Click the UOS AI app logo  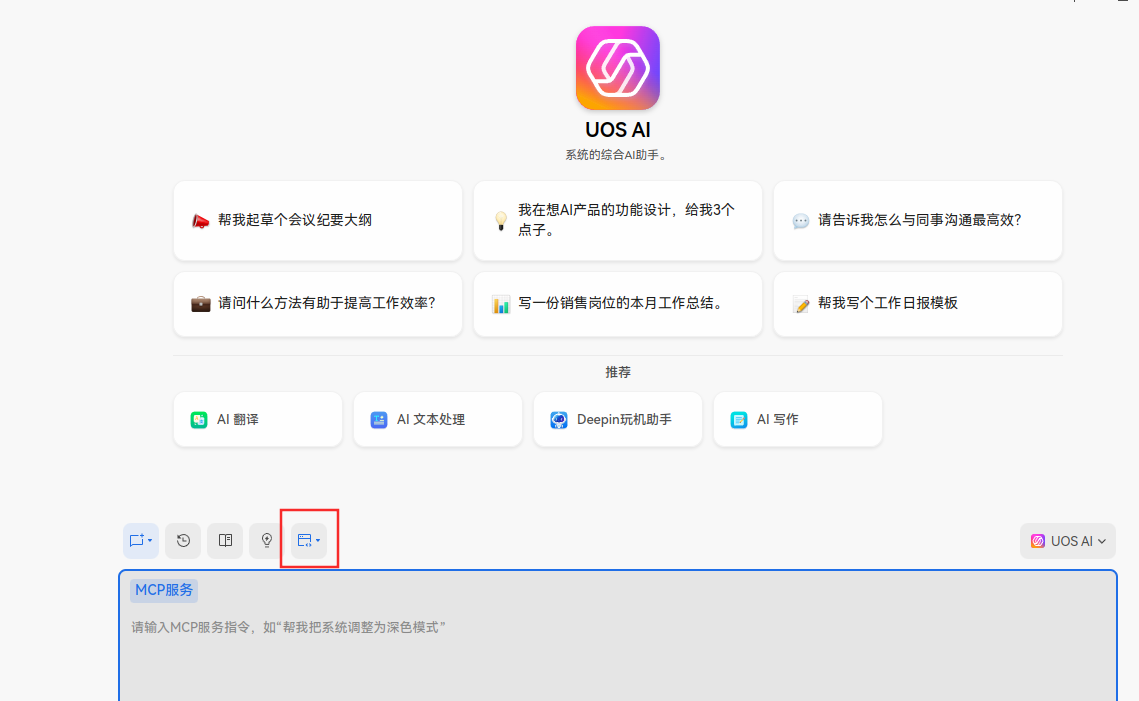617,68
